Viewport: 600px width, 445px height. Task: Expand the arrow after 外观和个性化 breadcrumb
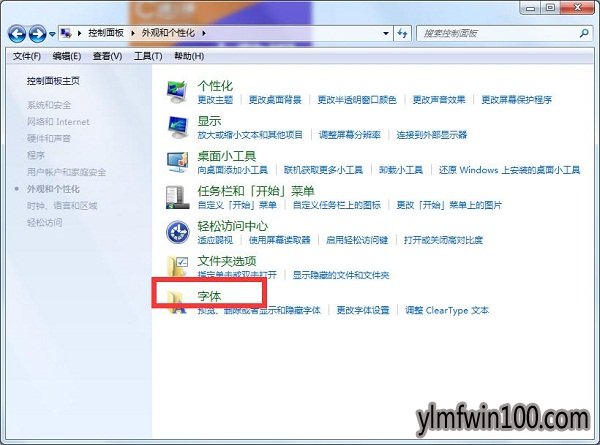[204, 33]
